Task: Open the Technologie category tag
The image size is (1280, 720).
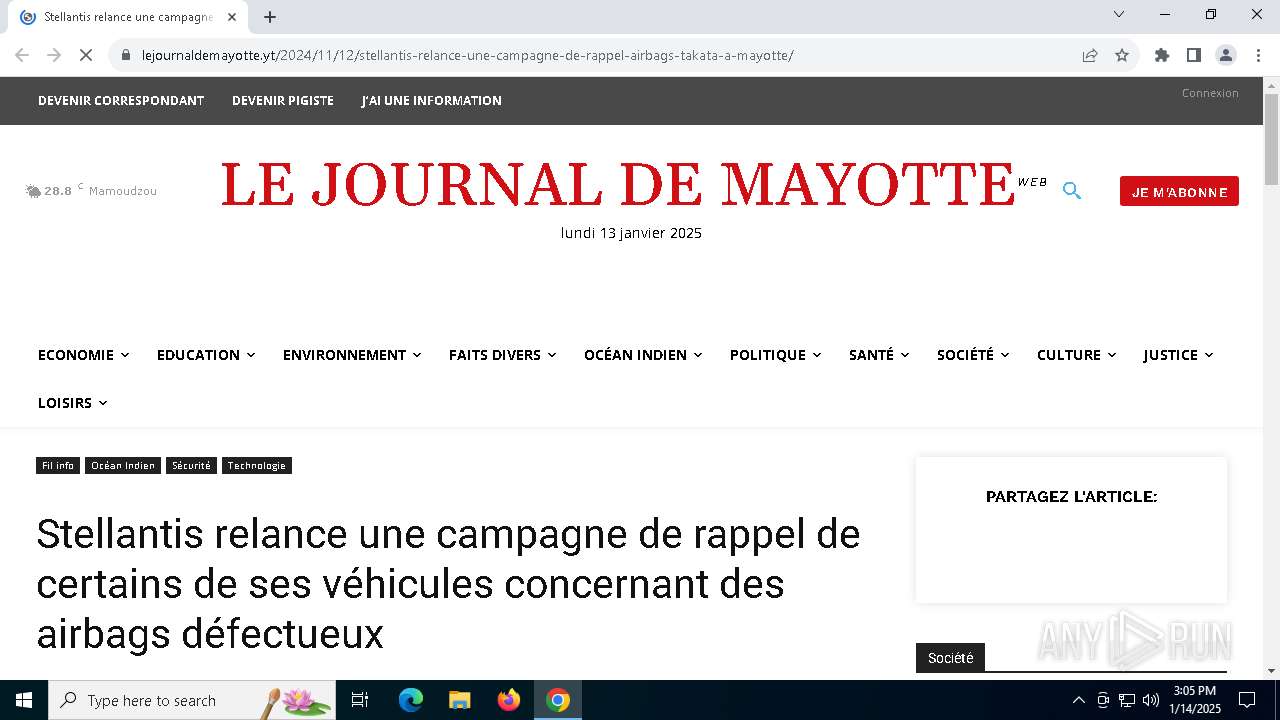Action: (257, 466)
